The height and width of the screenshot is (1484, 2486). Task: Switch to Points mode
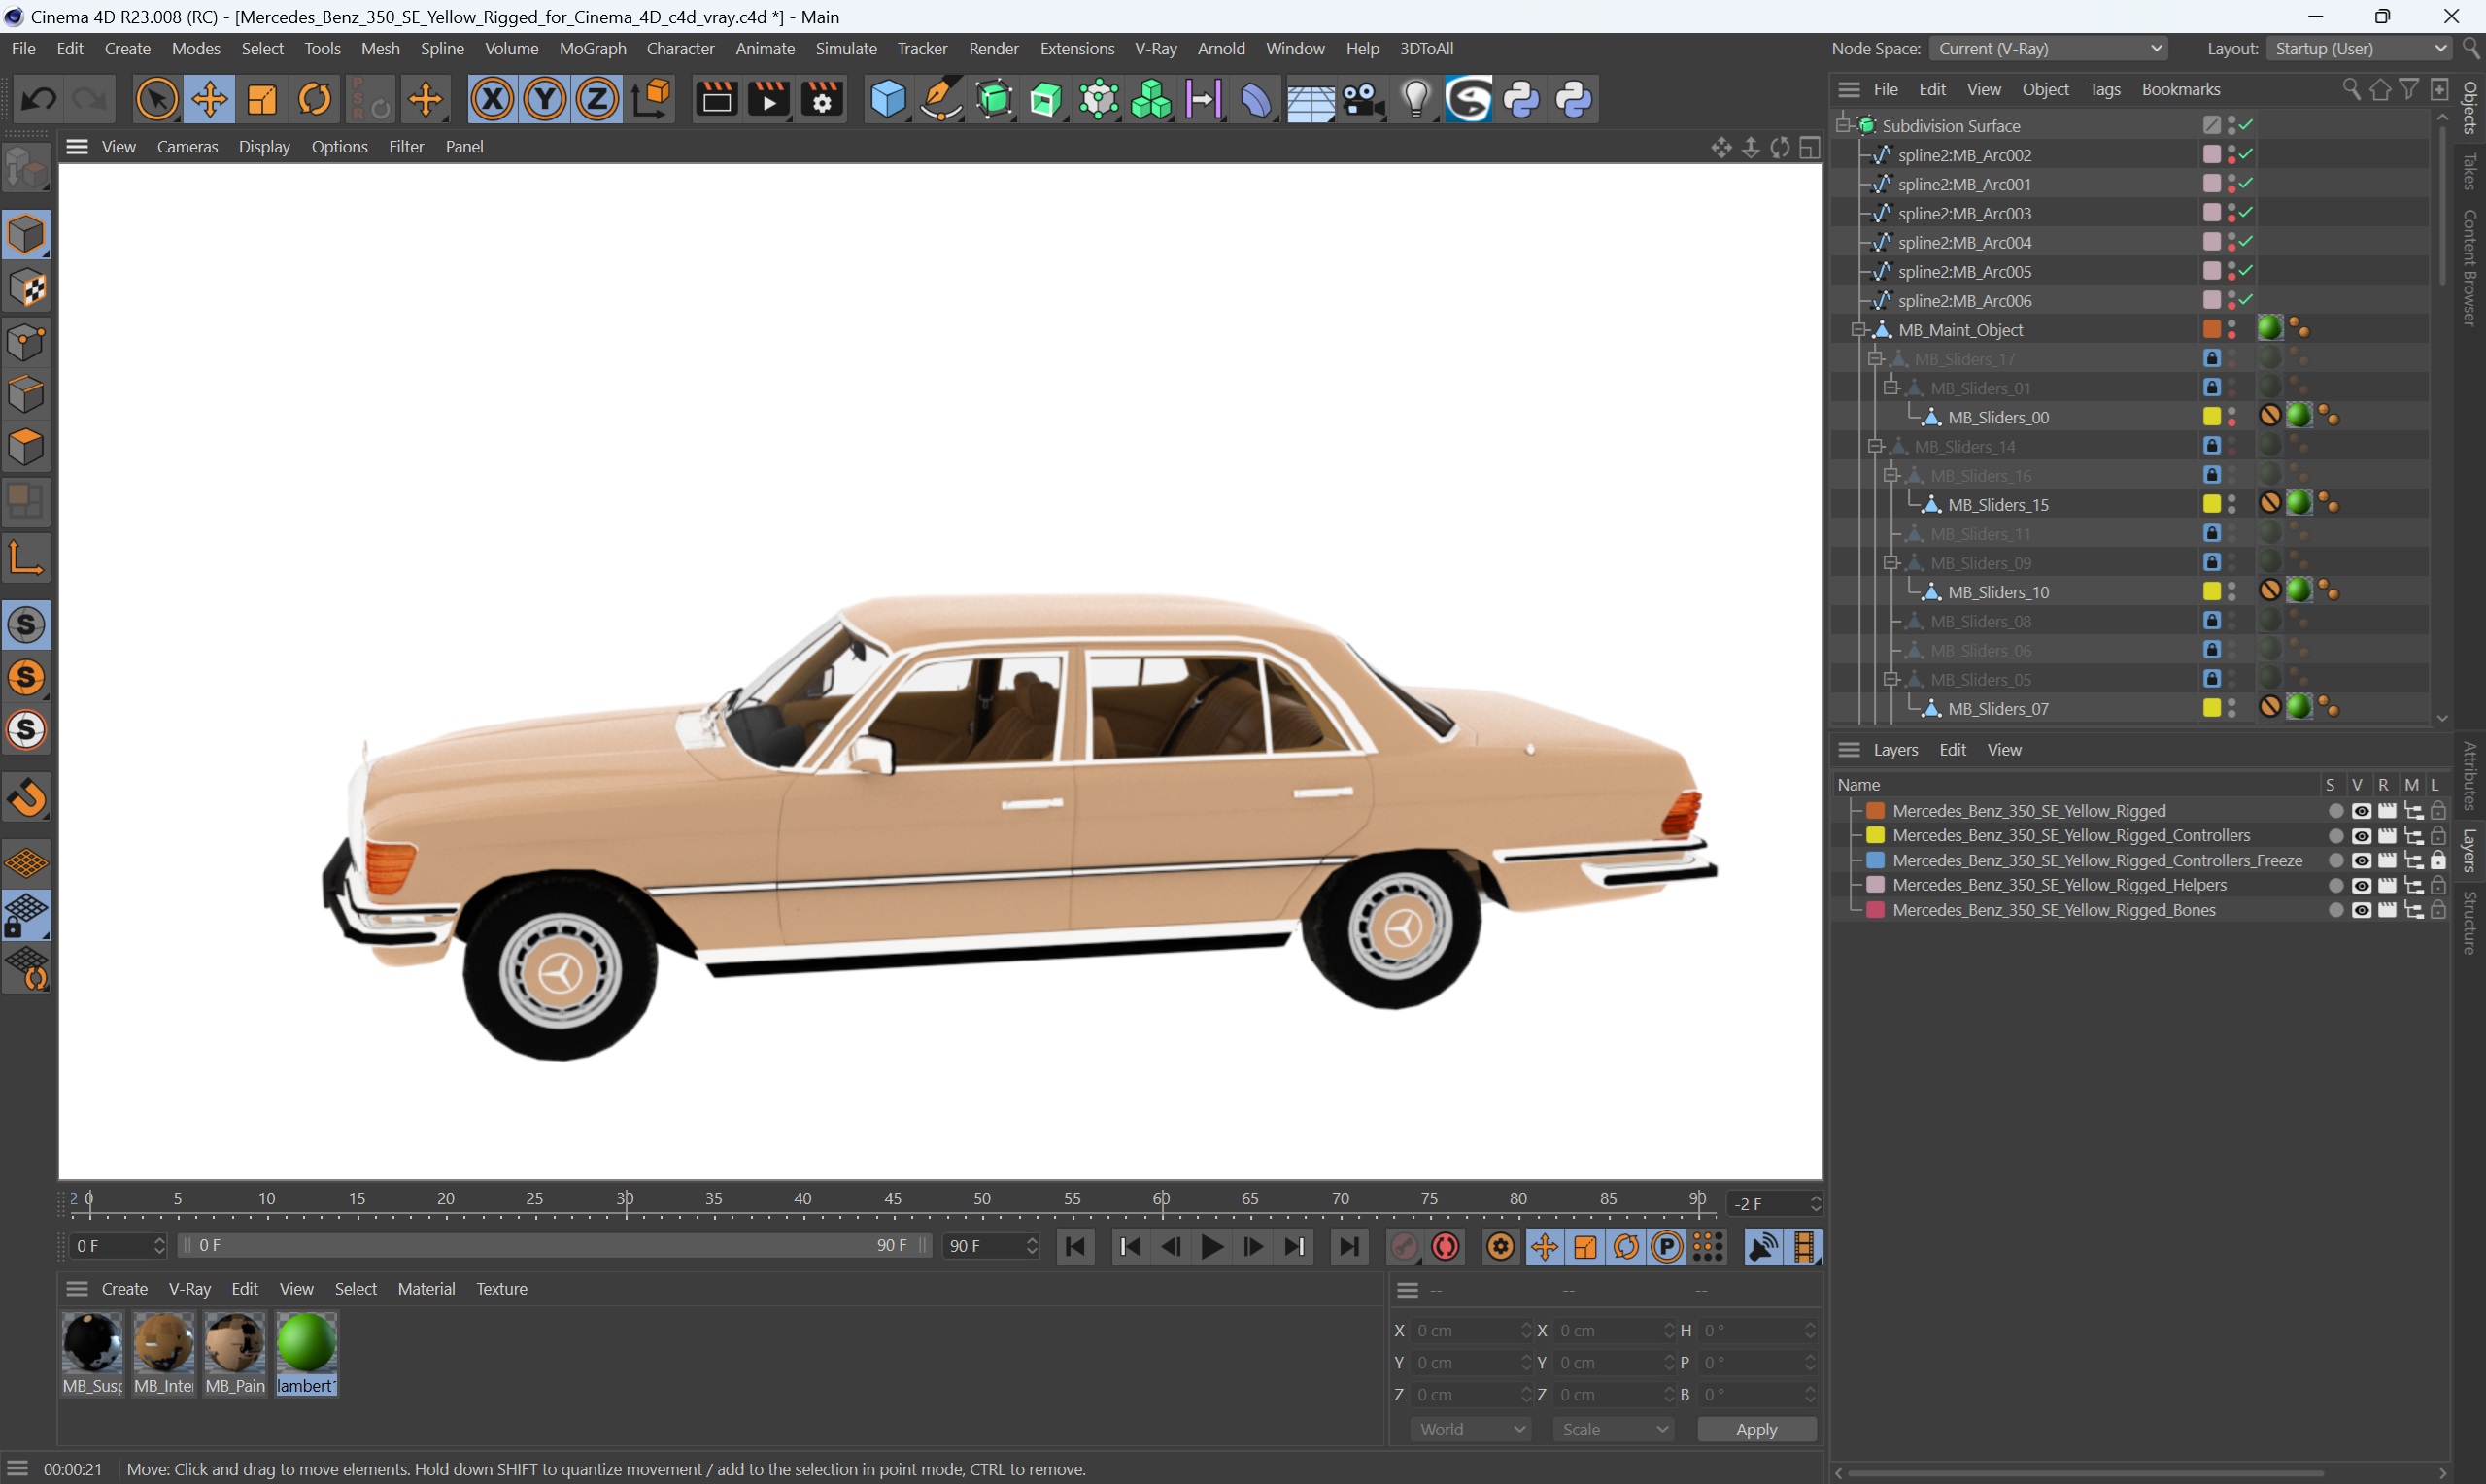click(x=27, y=342)
